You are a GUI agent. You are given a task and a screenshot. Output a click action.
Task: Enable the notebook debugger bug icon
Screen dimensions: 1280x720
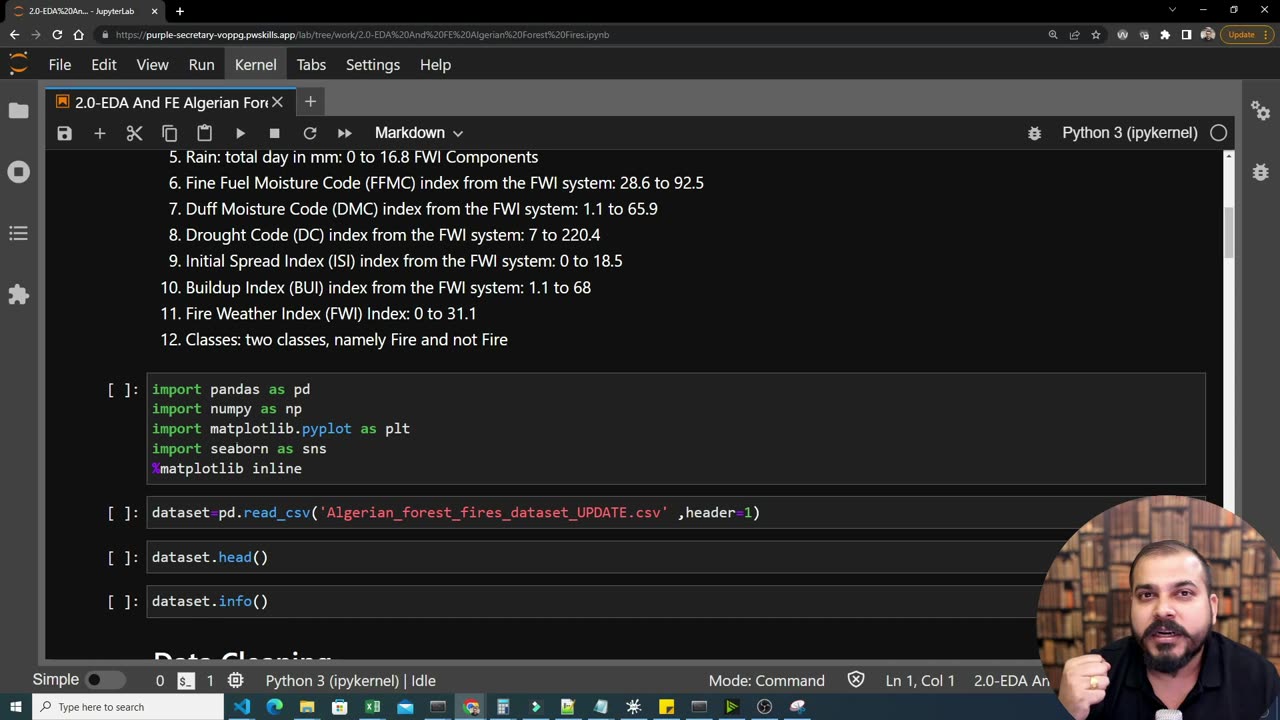pyautogui.click(x=1035, y=133)
